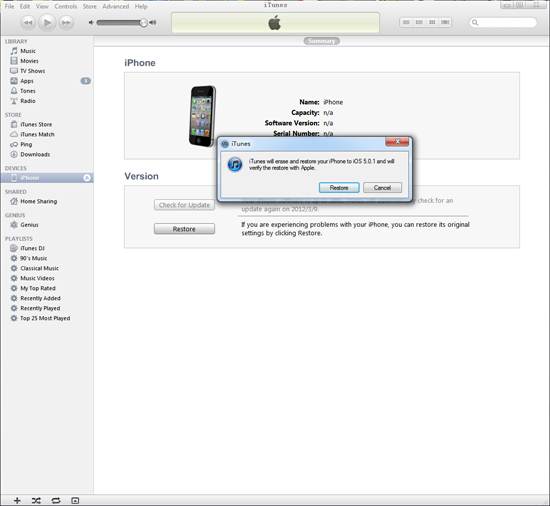Click the iPhone device image
The image size is (550, 506).
click(202, 116)
